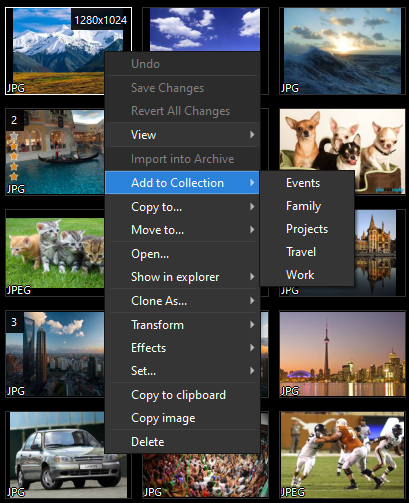Open Show in explorer submenu
This screenshot has width=409, height=503.
(x=182, y=277)
